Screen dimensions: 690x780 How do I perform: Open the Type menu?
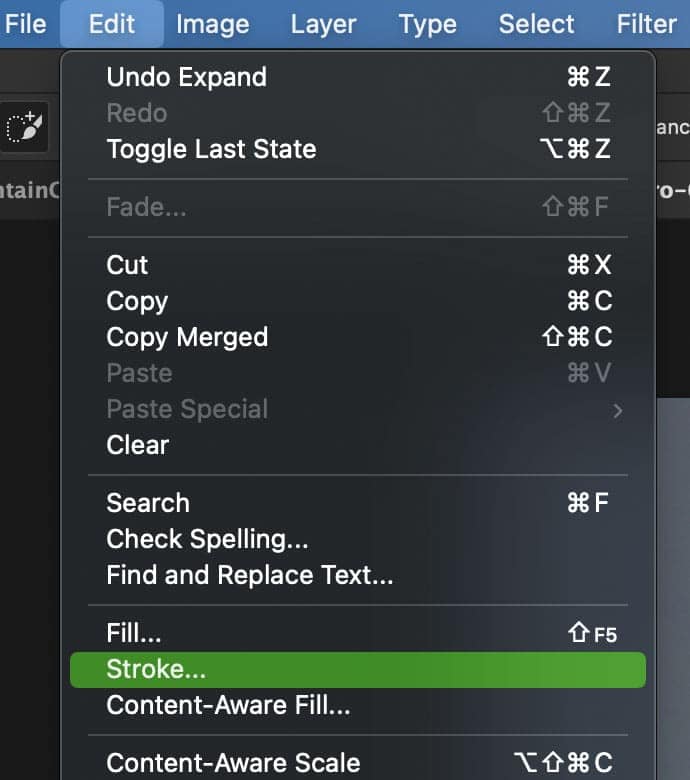(428, 24)
